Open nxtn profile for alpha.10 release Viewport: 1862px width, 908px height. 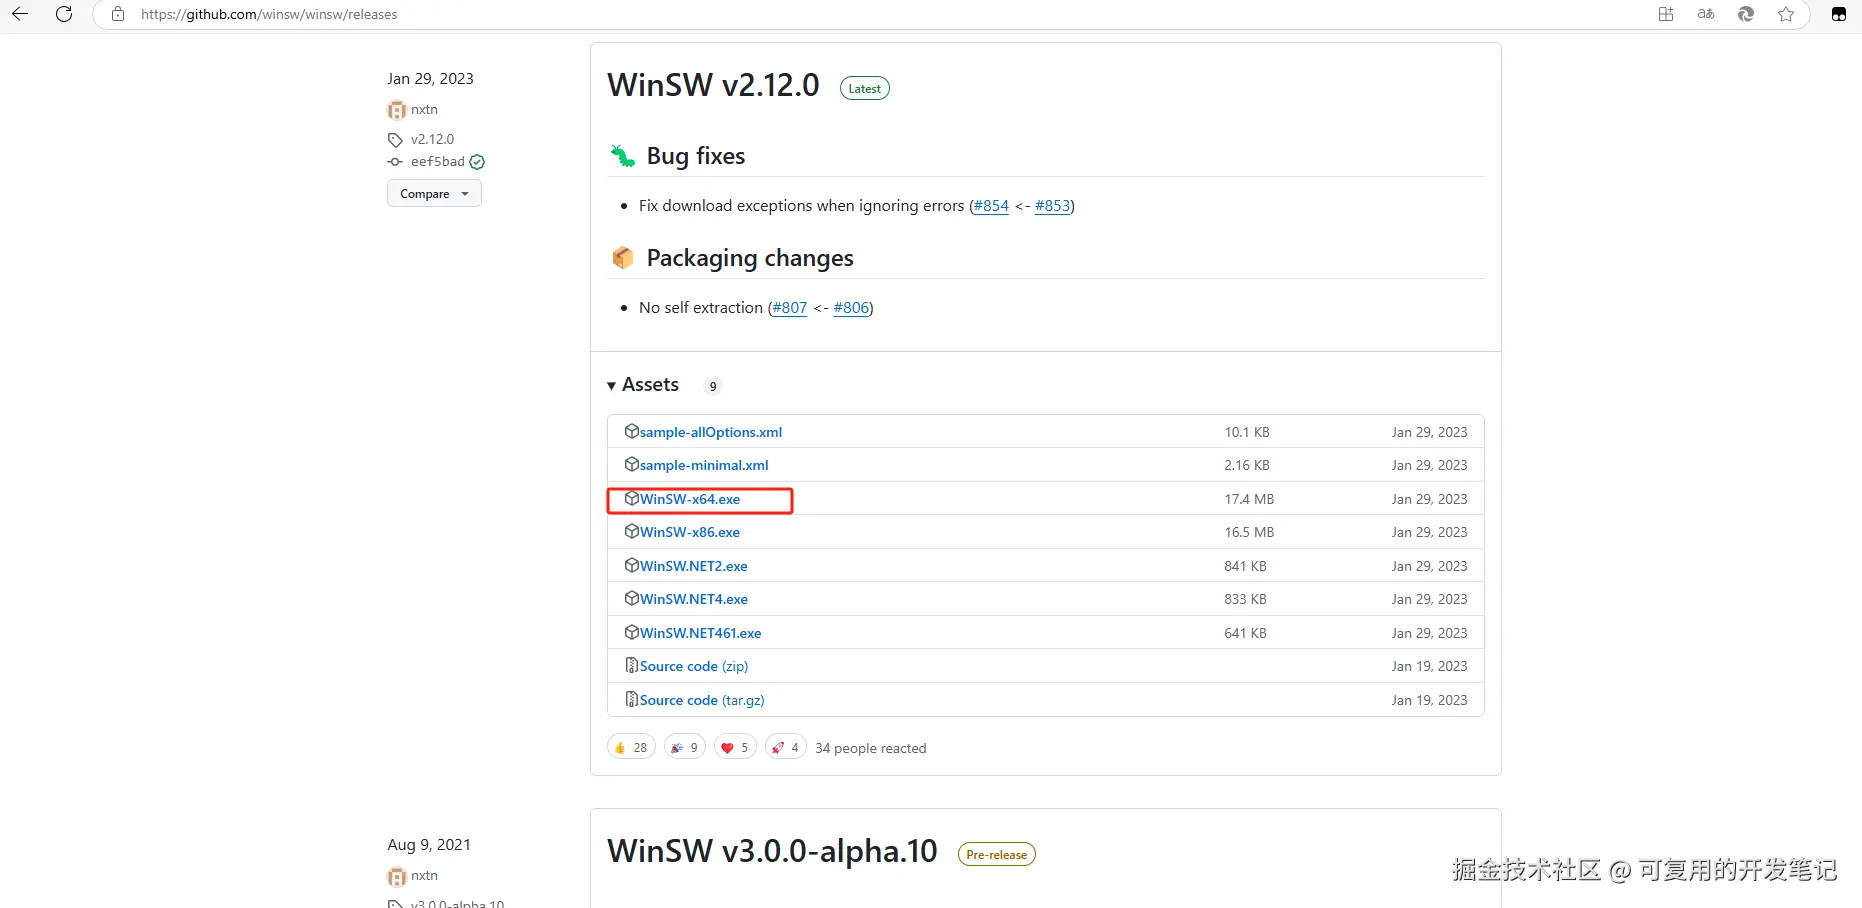point(424,876)
